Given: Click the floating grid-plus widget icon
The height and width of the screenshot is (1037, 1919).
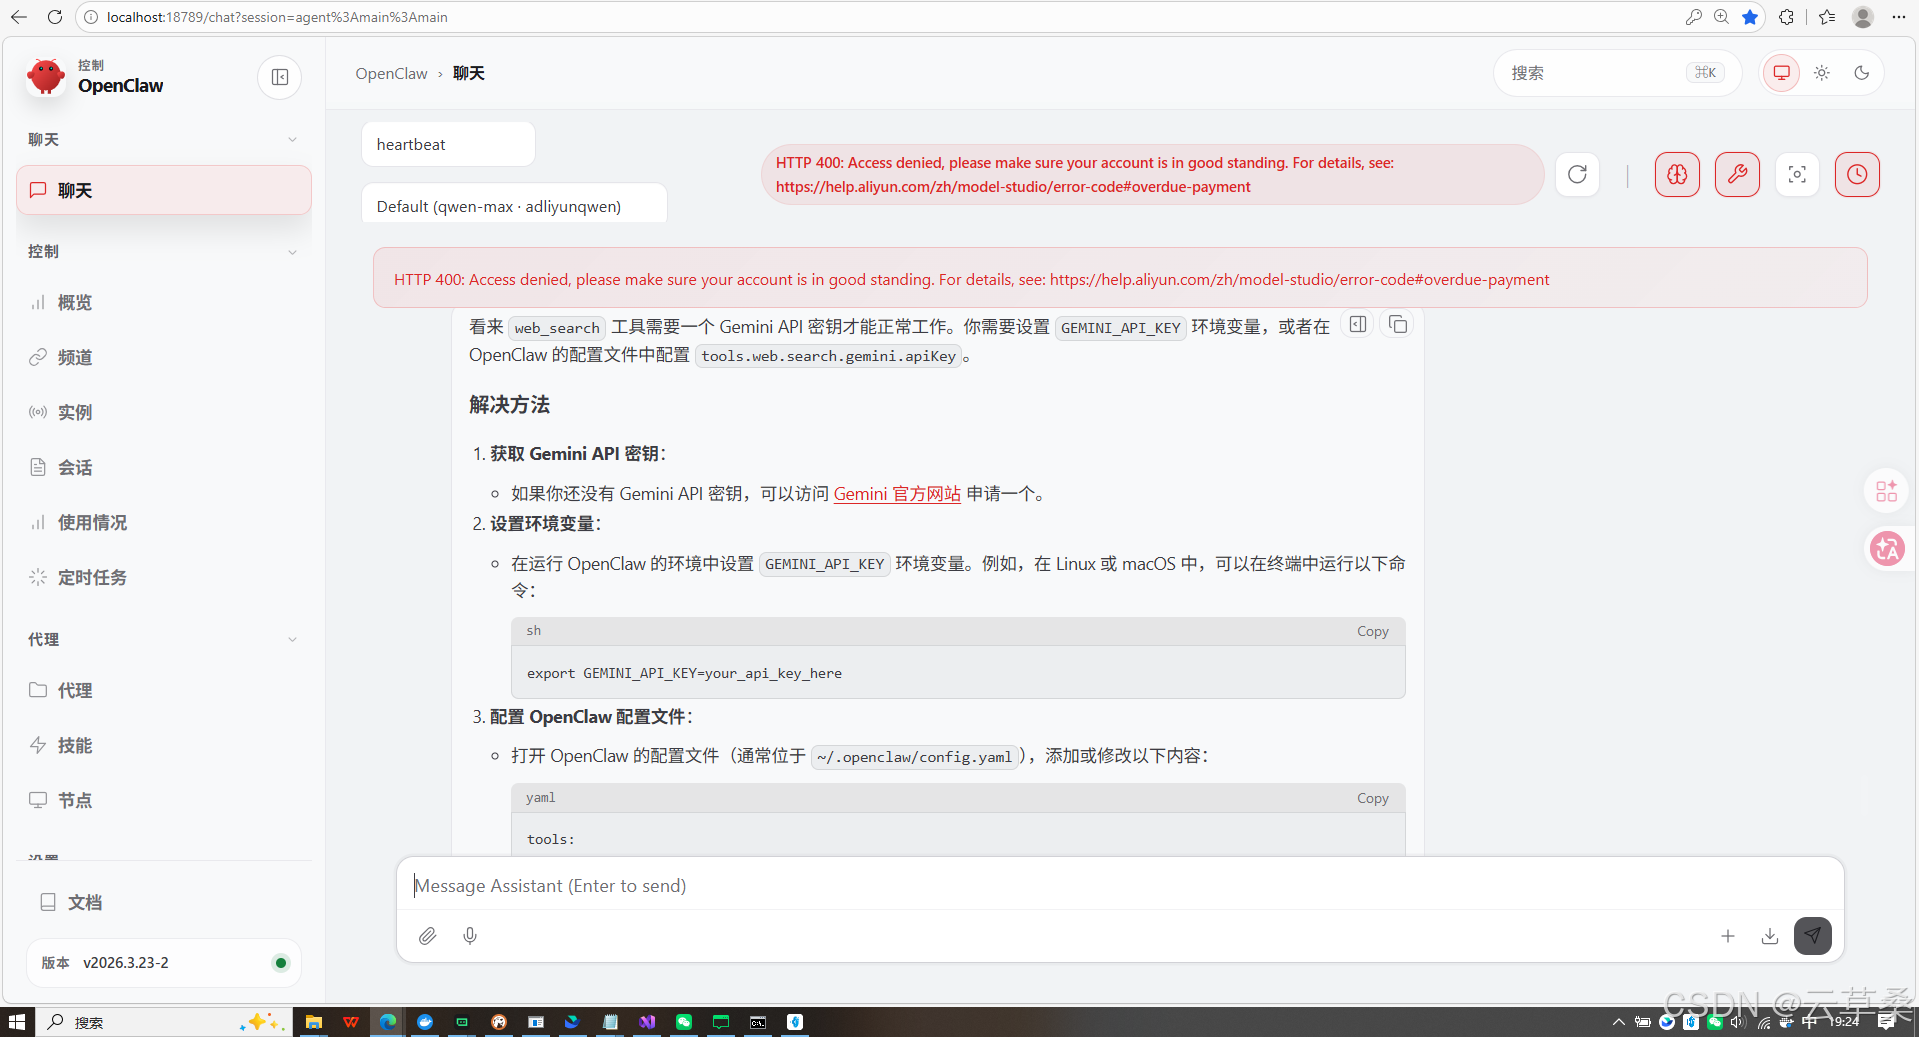Looking at the screenshot, I should [x=1887, y=491].
